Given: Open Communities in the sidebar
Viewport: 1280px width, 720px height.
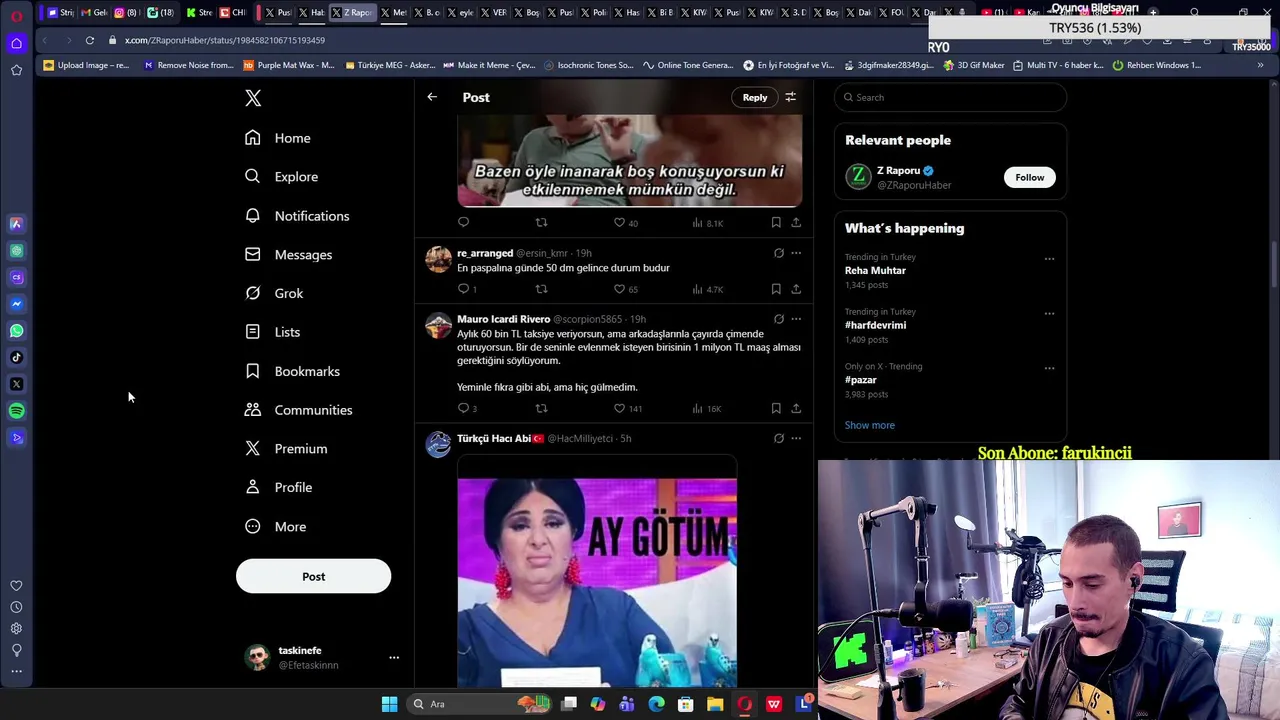Looking at the screenshot, I should [299, 410].
